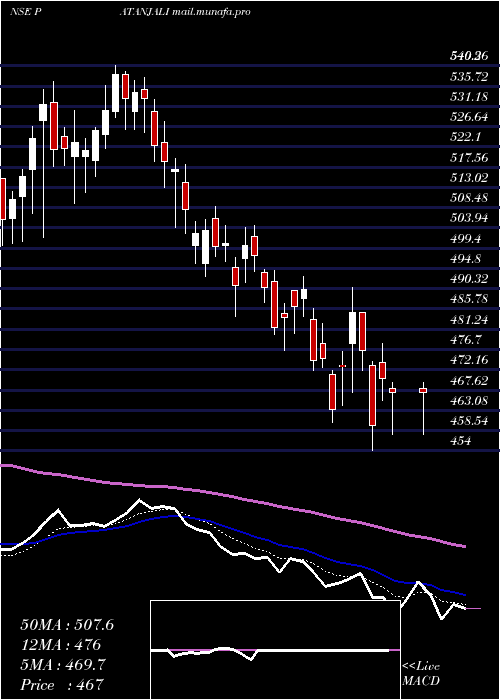Click the 463.08 price axis label
This screenshot has height=700, width=500.
[469, 400]
